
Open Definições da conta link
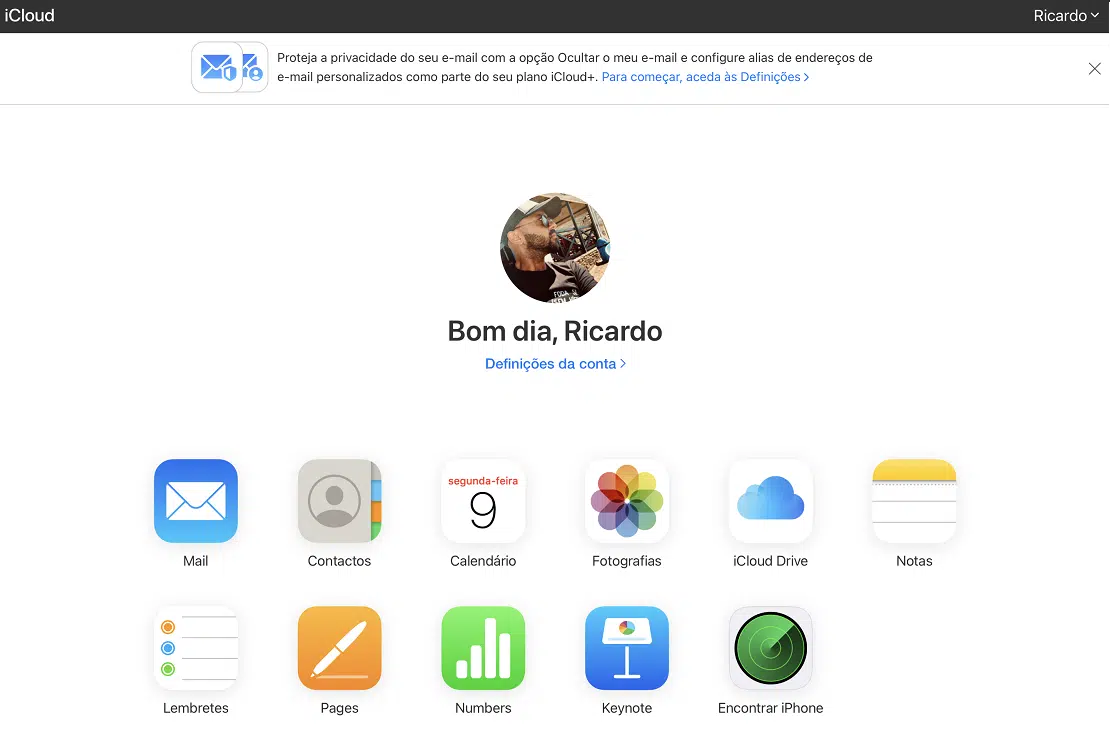555,363
